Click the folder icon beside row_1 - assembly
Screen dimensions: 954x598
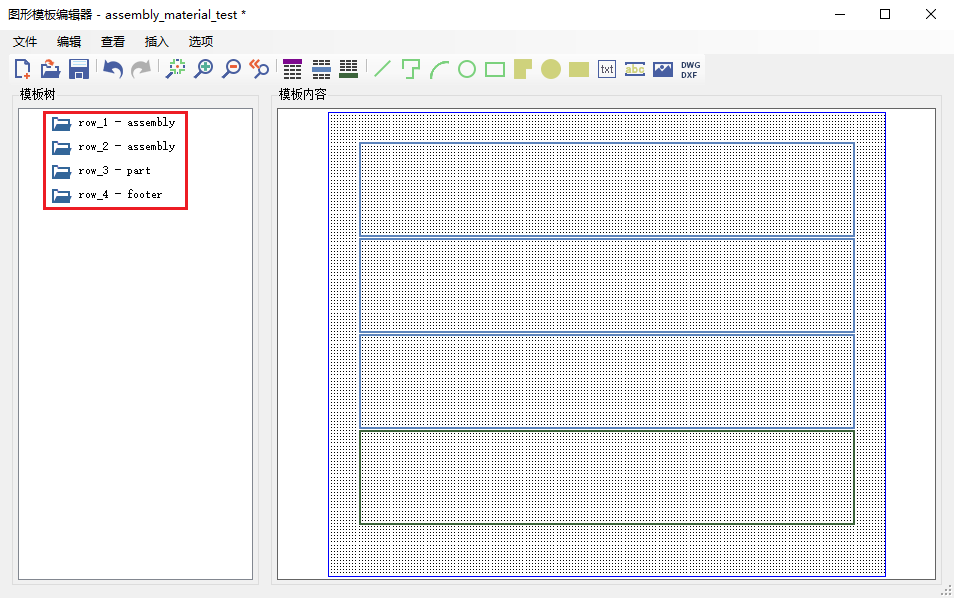[x=61, y=123]
